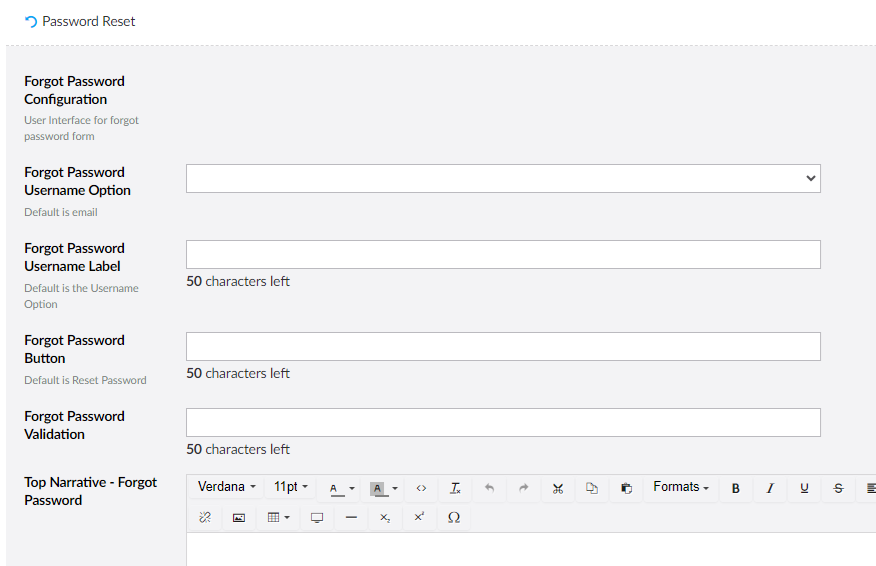Open Forgot Password Username Option dropdown
Screen dimensions: 876x566
[503, 178]
